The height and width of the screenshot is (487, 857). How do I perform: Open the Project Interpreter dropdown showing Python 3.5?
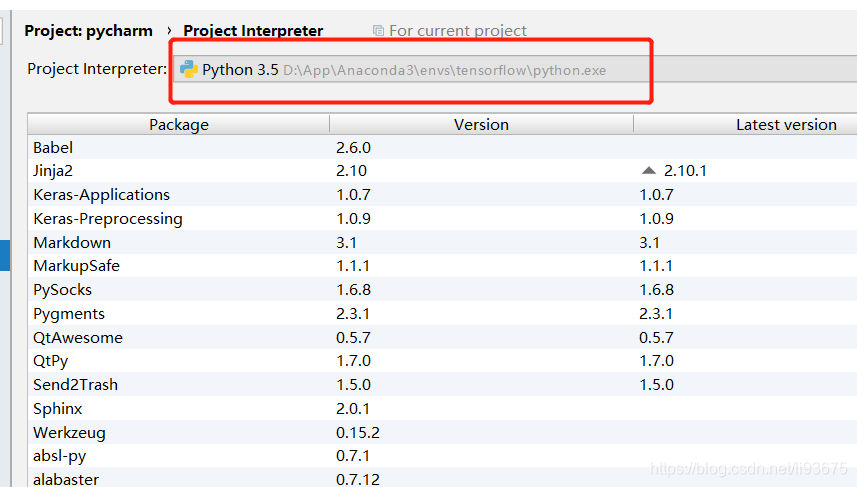coord(515,69)
